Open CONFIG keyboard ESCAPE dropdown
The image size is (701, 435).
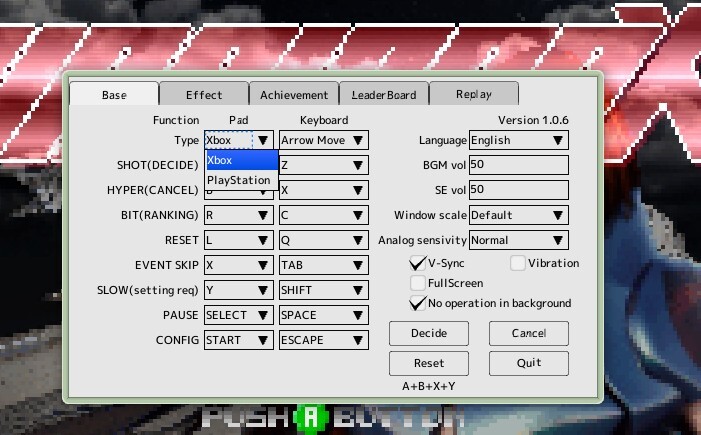[x=324, y=340]
